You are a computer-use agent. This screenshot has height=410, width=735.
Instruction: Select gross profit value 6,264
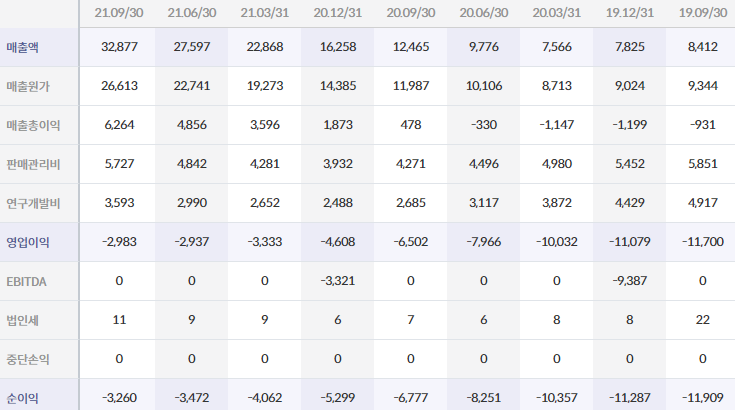point(119,125)
